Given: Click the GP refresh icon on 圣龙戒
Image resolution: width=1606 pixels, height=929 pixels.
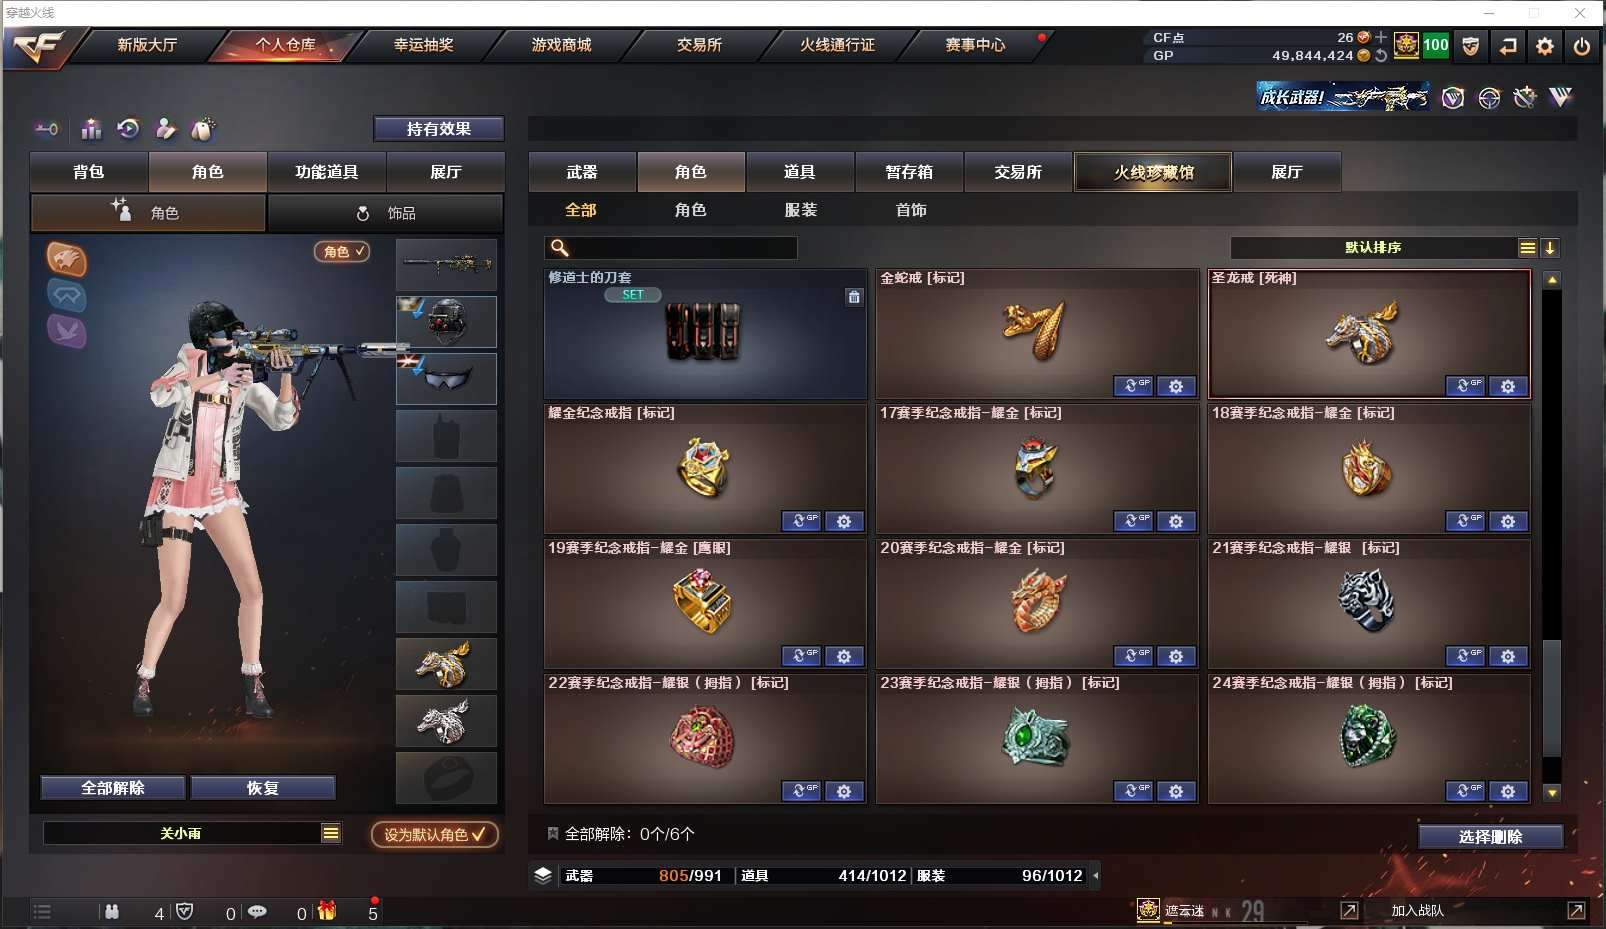Looking at the screenshot, I should (1465, 386).
